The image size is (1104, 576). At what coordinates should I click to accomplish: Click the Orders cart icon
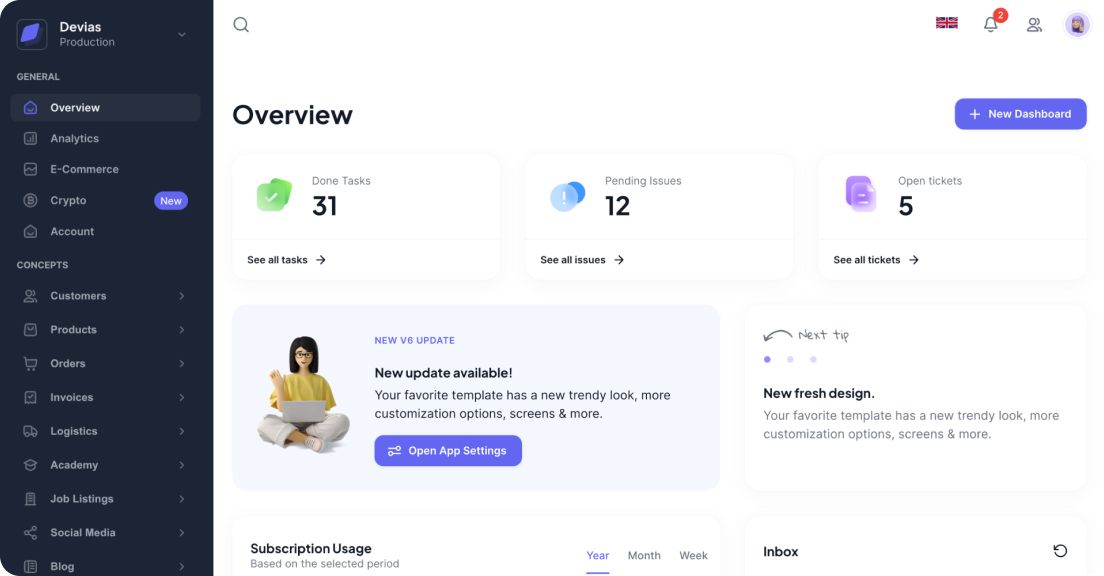pos(31,363)
